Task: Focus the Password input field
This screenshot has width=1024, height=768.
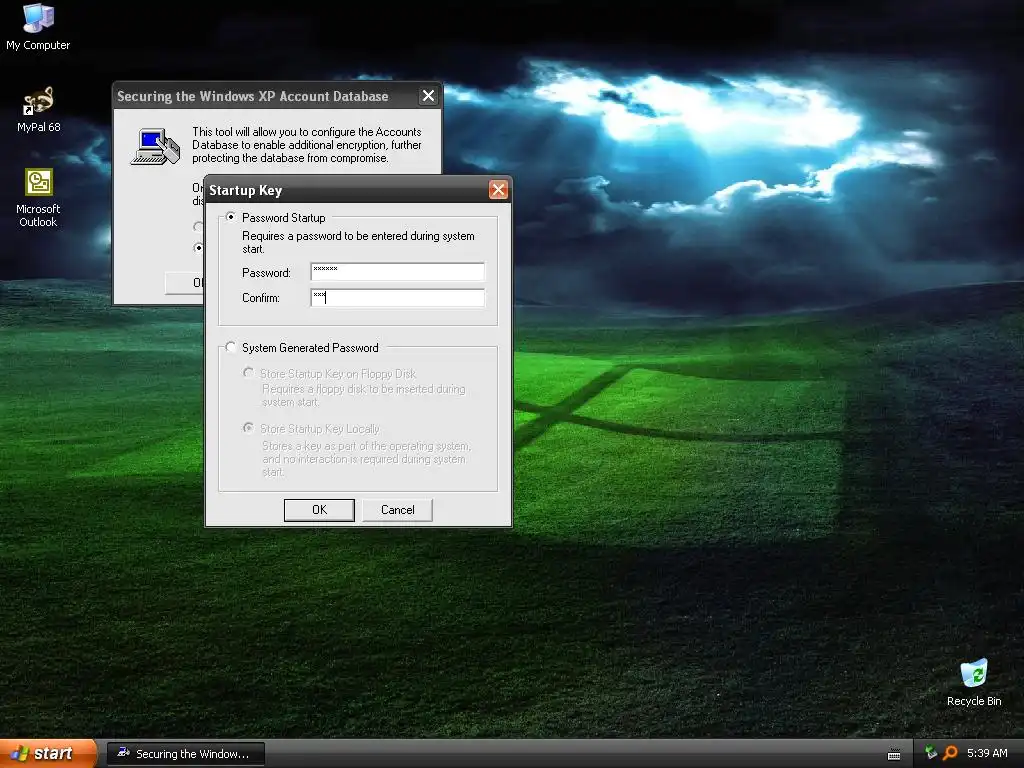Action: (398, 272)
